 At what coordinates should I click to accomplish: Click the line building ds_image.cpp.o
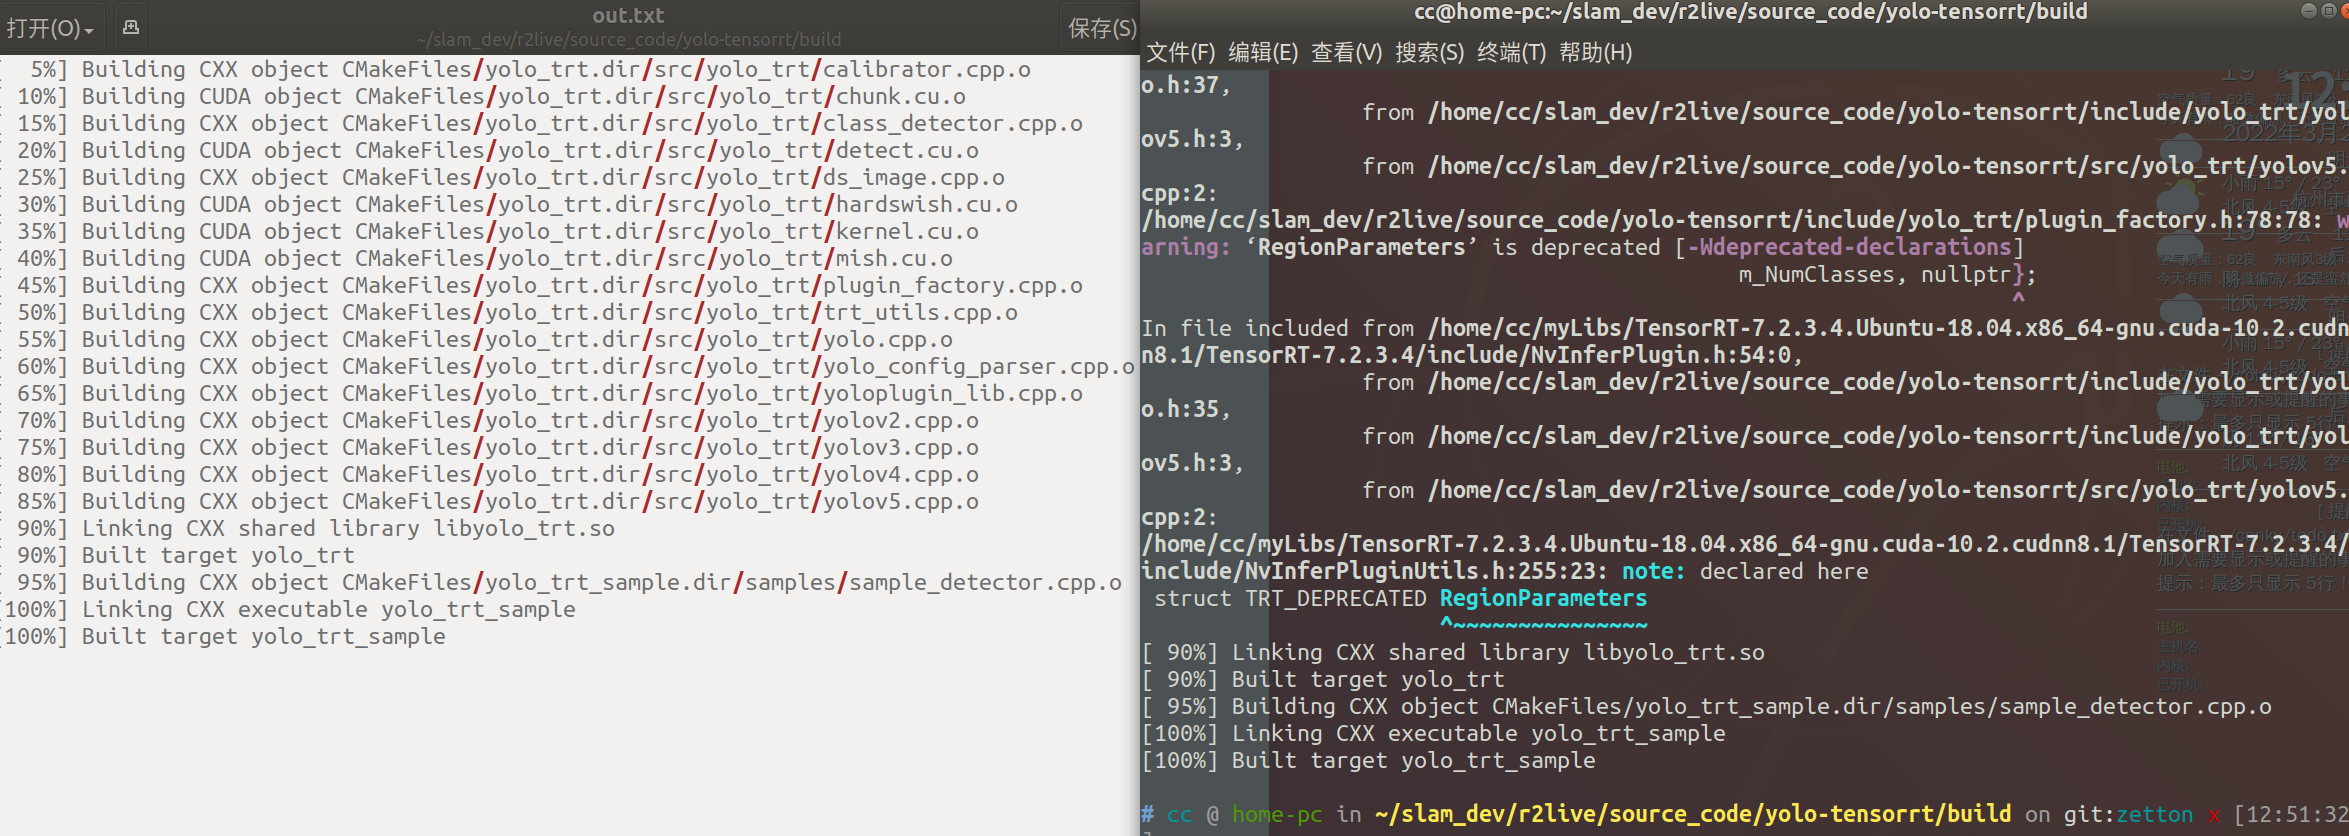click(504, 177)
